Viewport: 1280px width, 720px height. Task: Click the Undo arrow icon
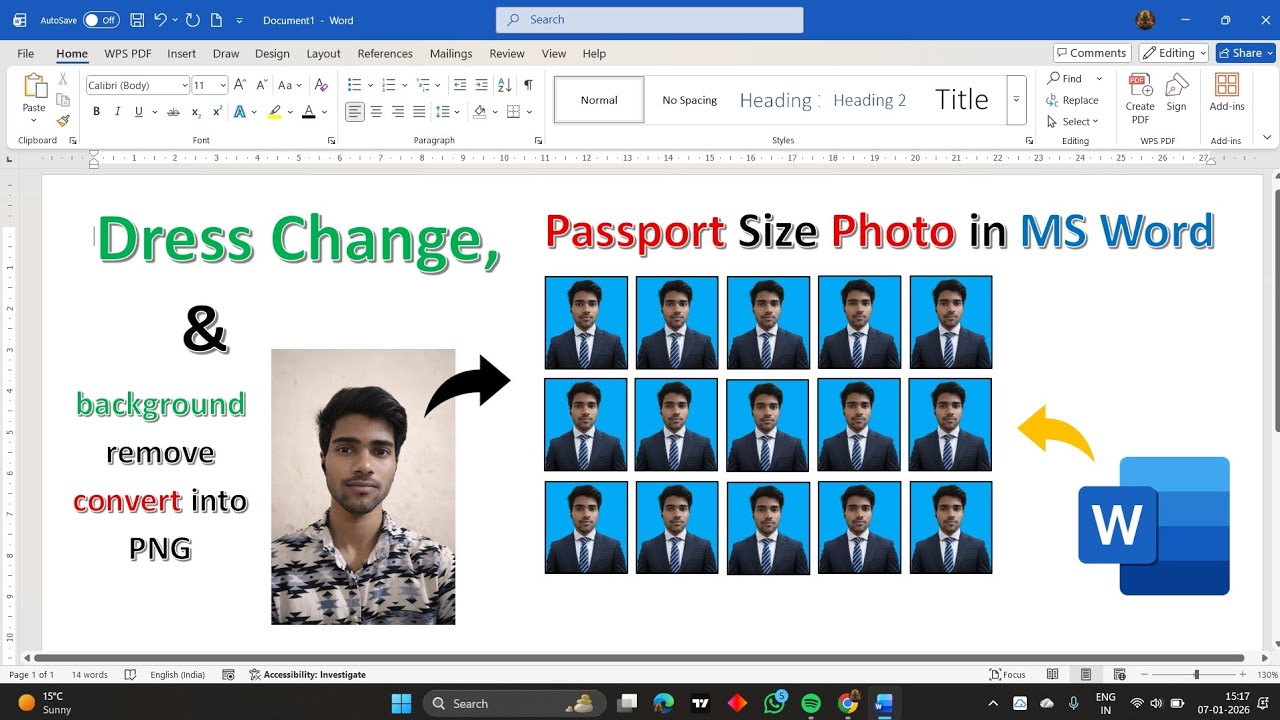(x=159, y=20)
